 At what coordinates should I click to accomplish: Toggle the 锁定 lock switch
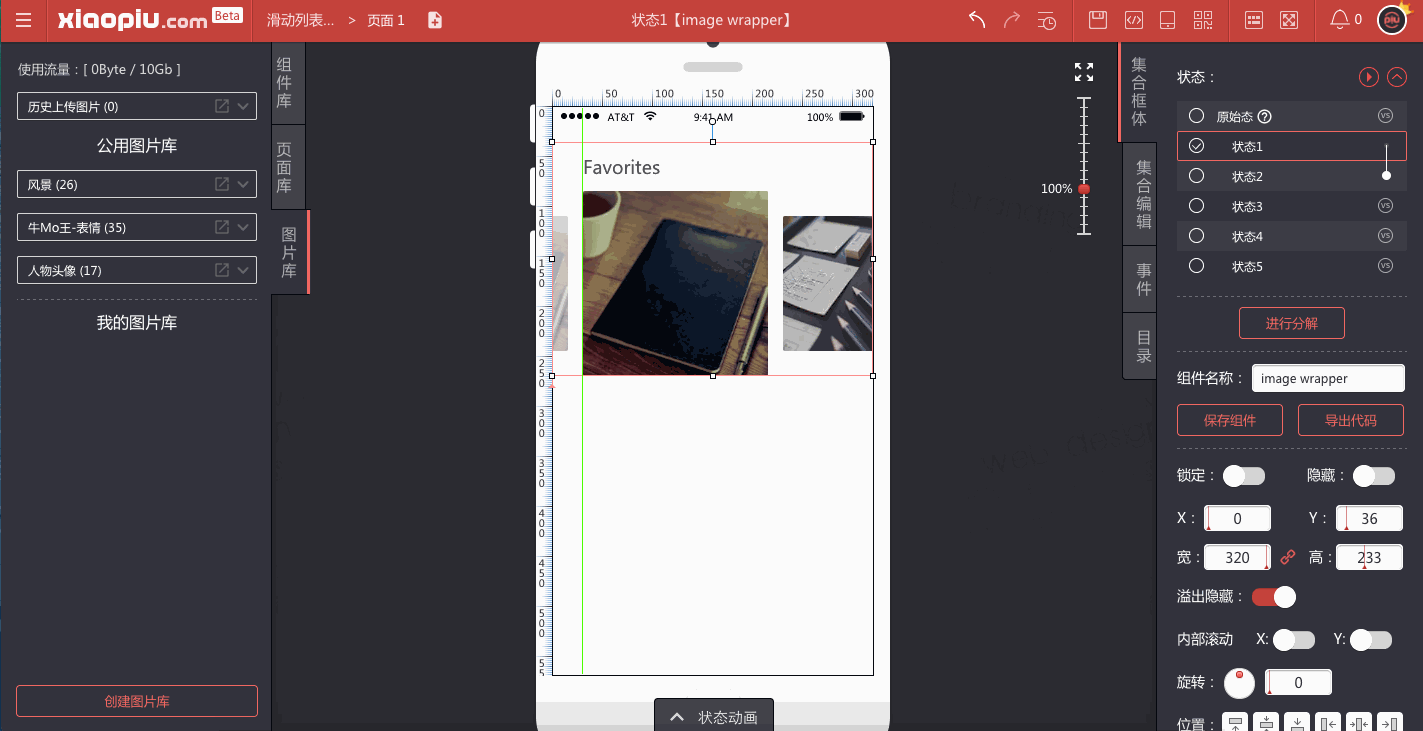(x=1244, y=476)
